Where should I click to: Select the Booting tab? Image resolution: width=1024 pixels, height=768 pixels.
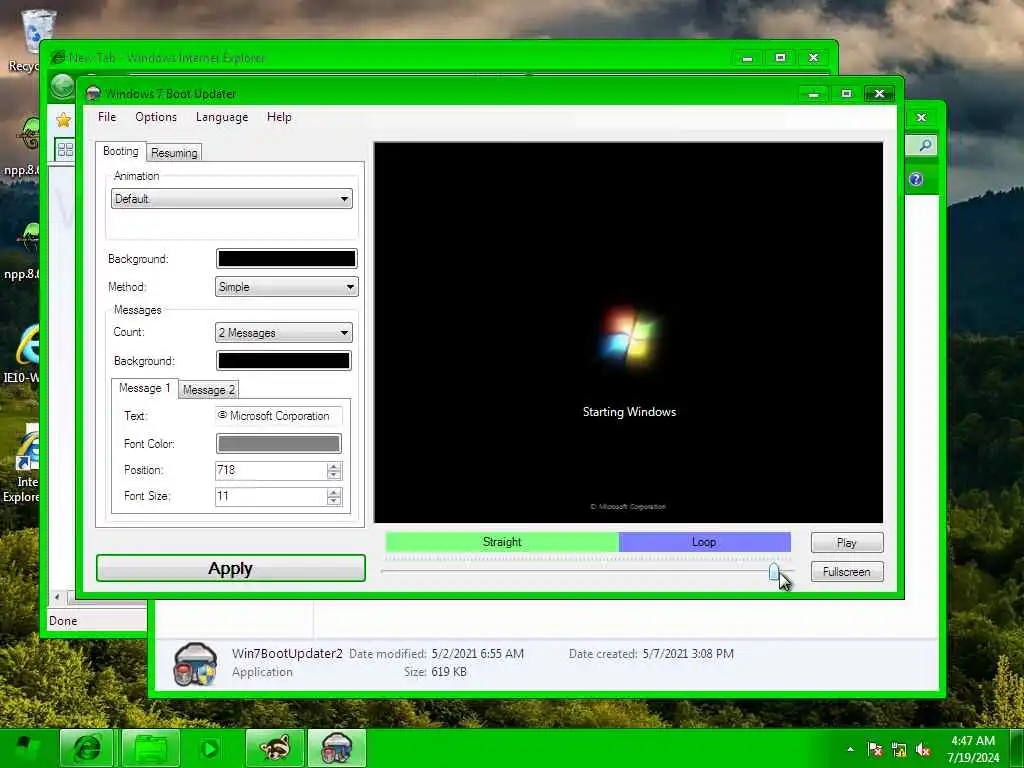[121, 151]
